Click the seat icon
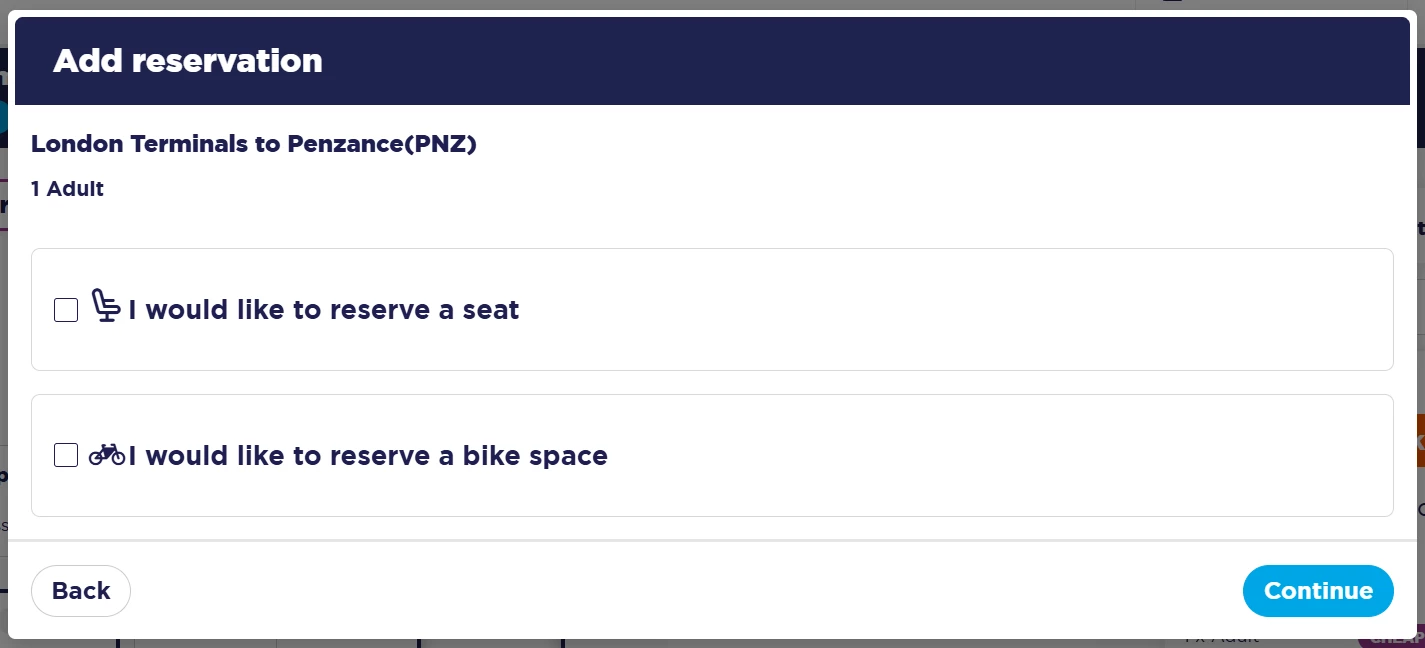 click(105, 306)
